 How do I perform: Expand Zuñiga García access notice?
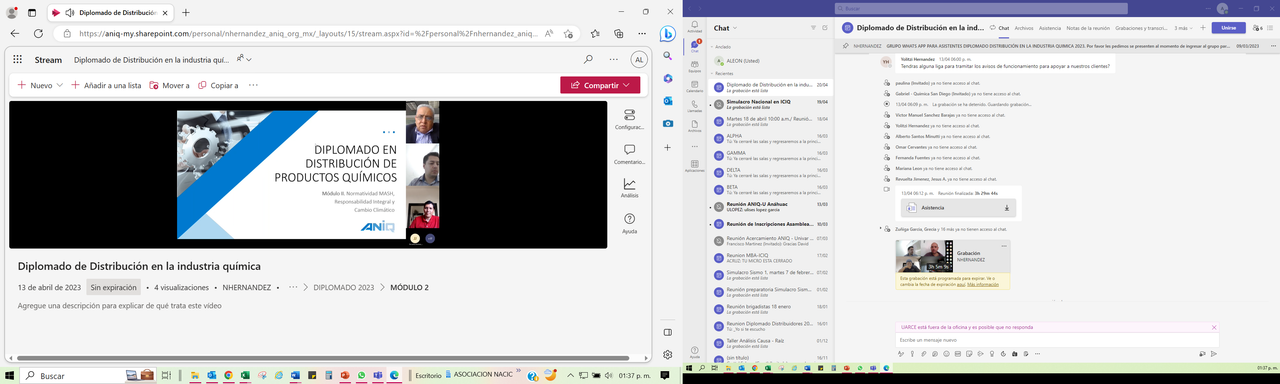pos(881,229)
